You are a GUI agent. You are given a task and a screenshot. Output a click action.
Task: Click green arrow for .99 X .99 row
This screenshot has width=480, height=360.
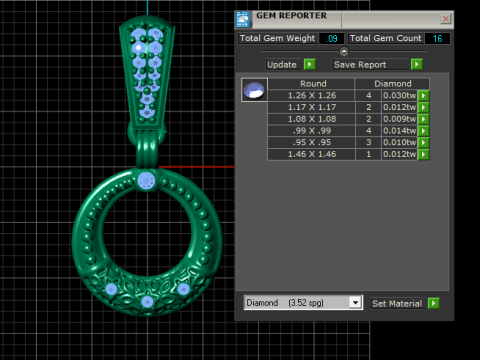tap(423, 131)
